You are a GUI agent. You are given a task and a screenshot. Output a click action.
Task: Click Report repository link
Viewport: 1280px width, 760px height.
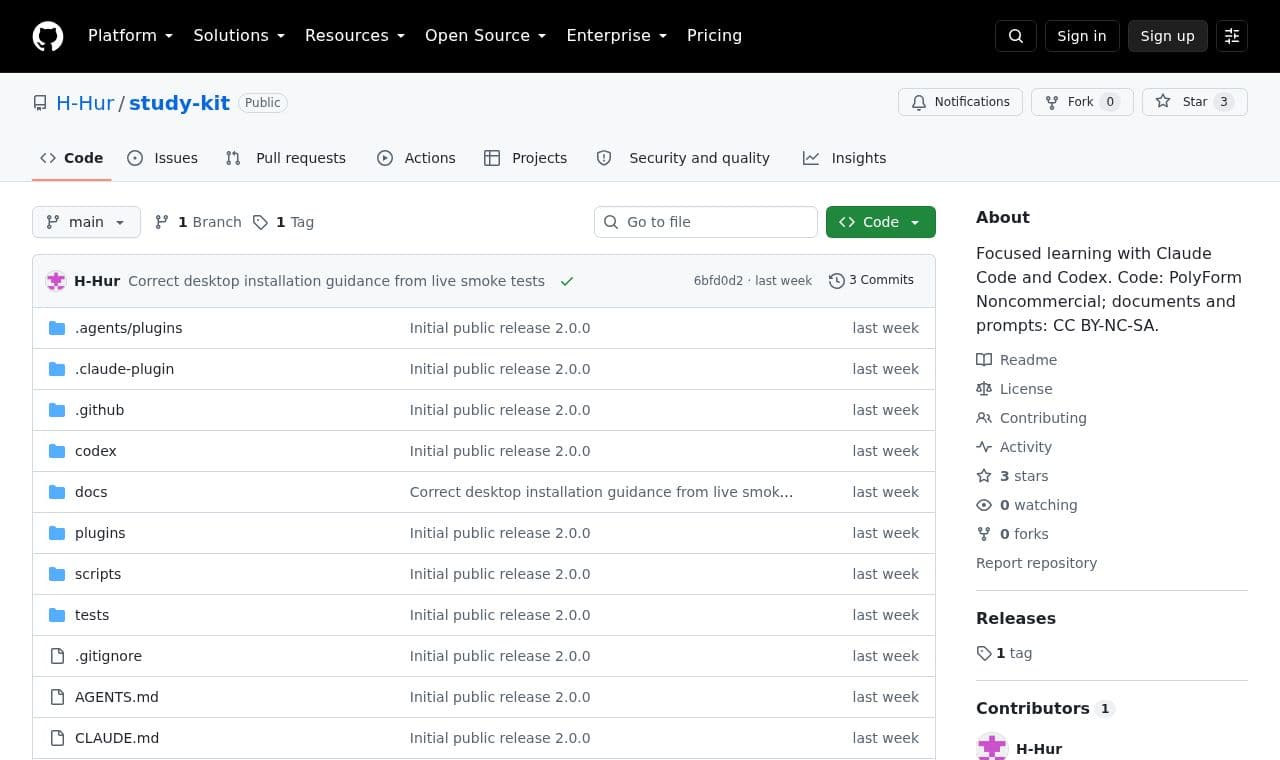point(1036,563)
